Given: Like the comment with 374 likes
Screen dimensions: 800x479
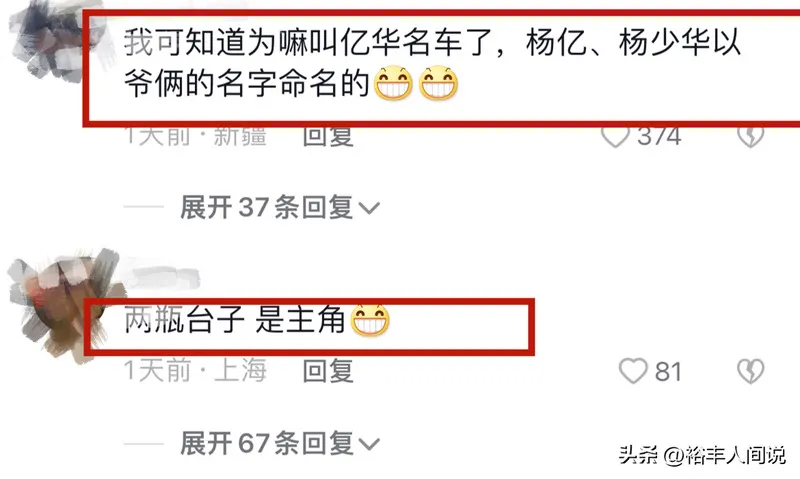Looking at the screenshot, I should tap(615, 136).
